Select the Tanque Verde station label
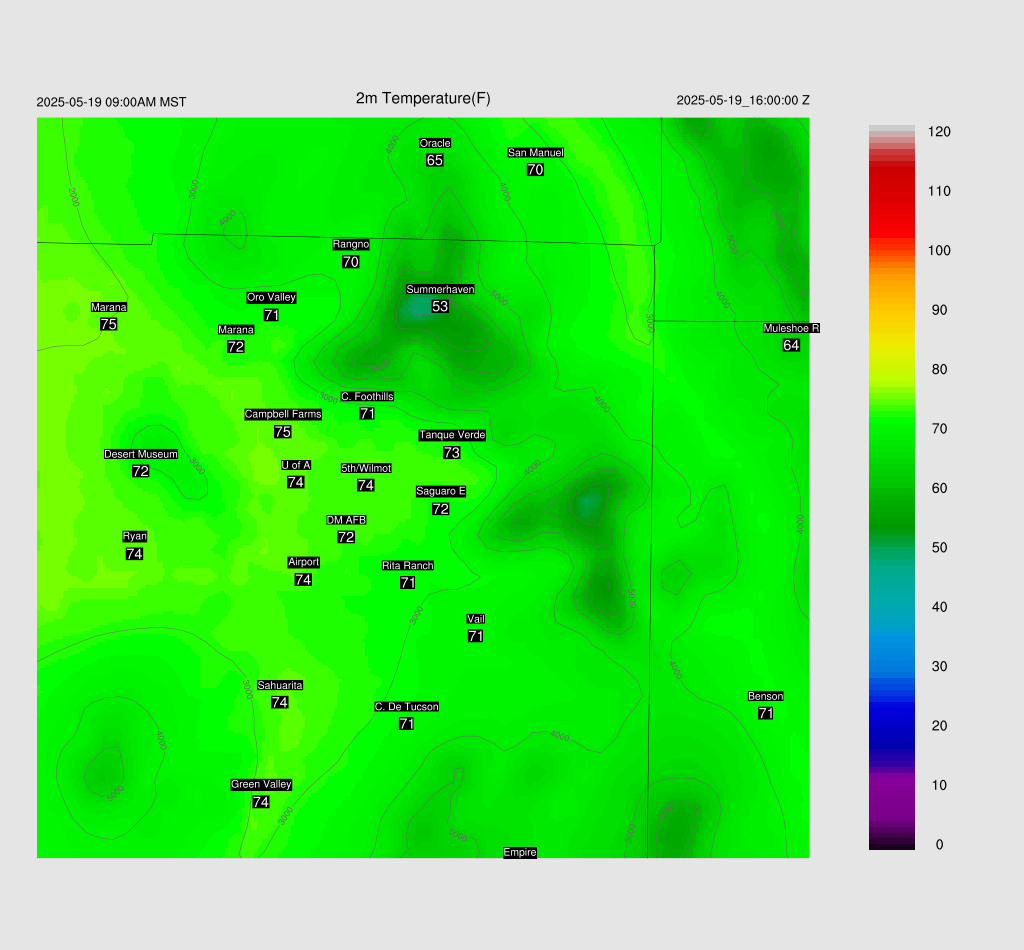 coord(452,435)
